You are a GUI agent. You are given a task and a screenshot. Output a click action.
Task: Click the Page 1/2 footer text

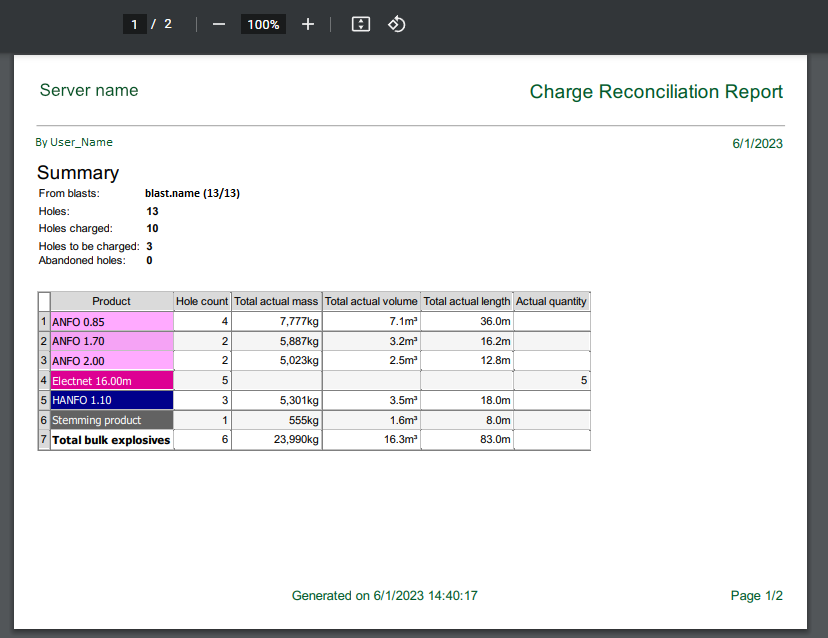[756, 596]
